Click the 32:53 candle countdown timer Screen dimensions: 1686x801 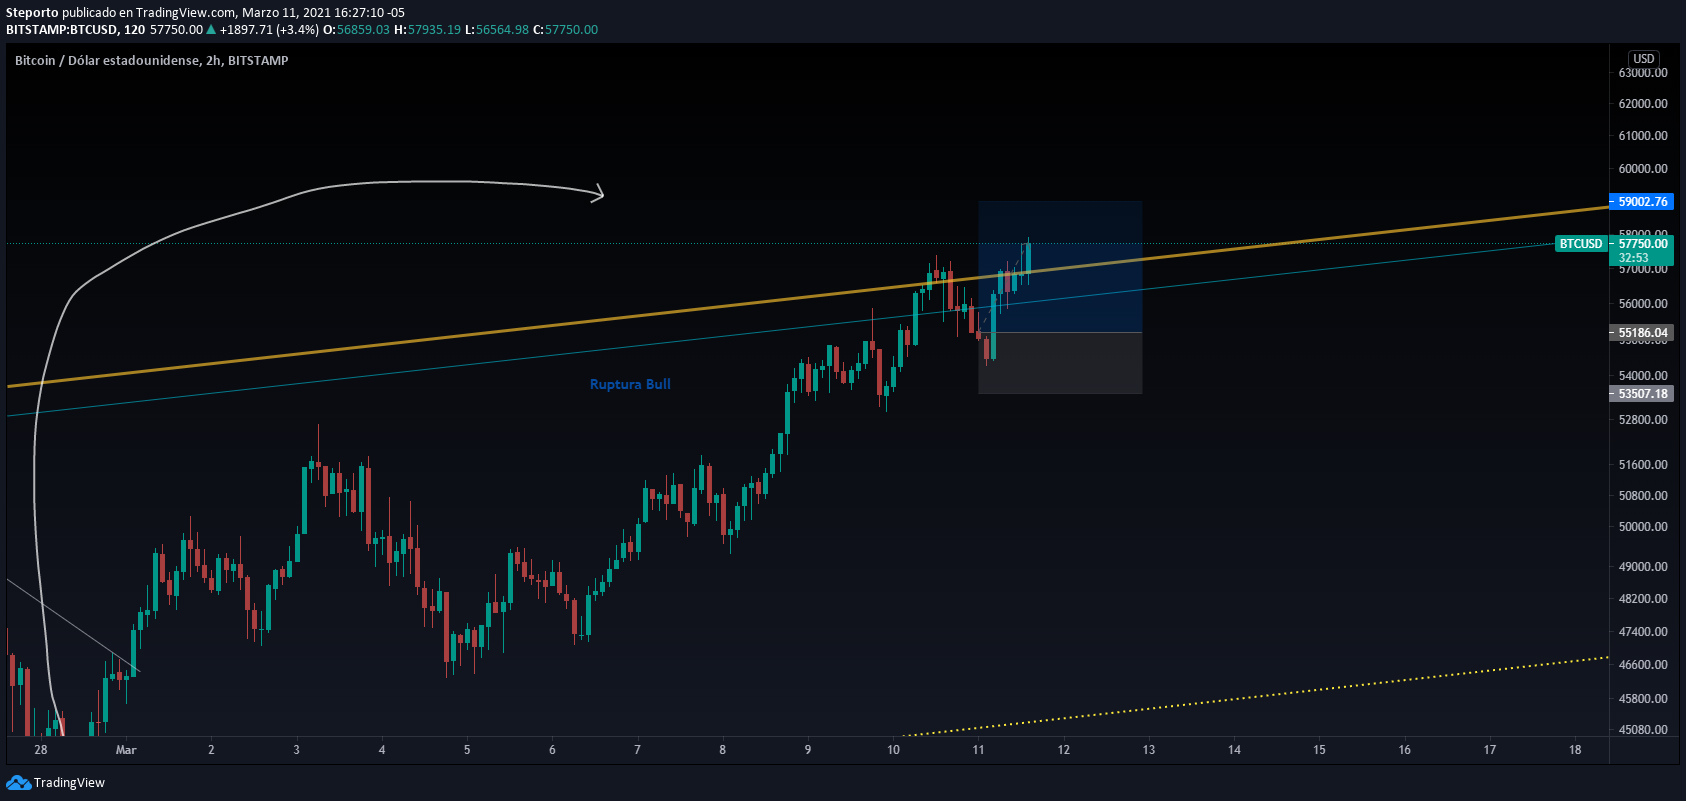[1634, 258]
